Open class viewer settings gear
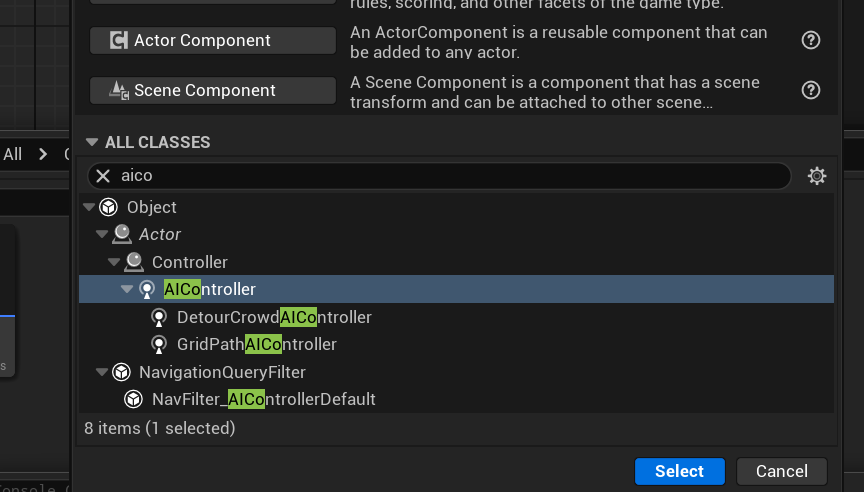 [x=817, y=176]
